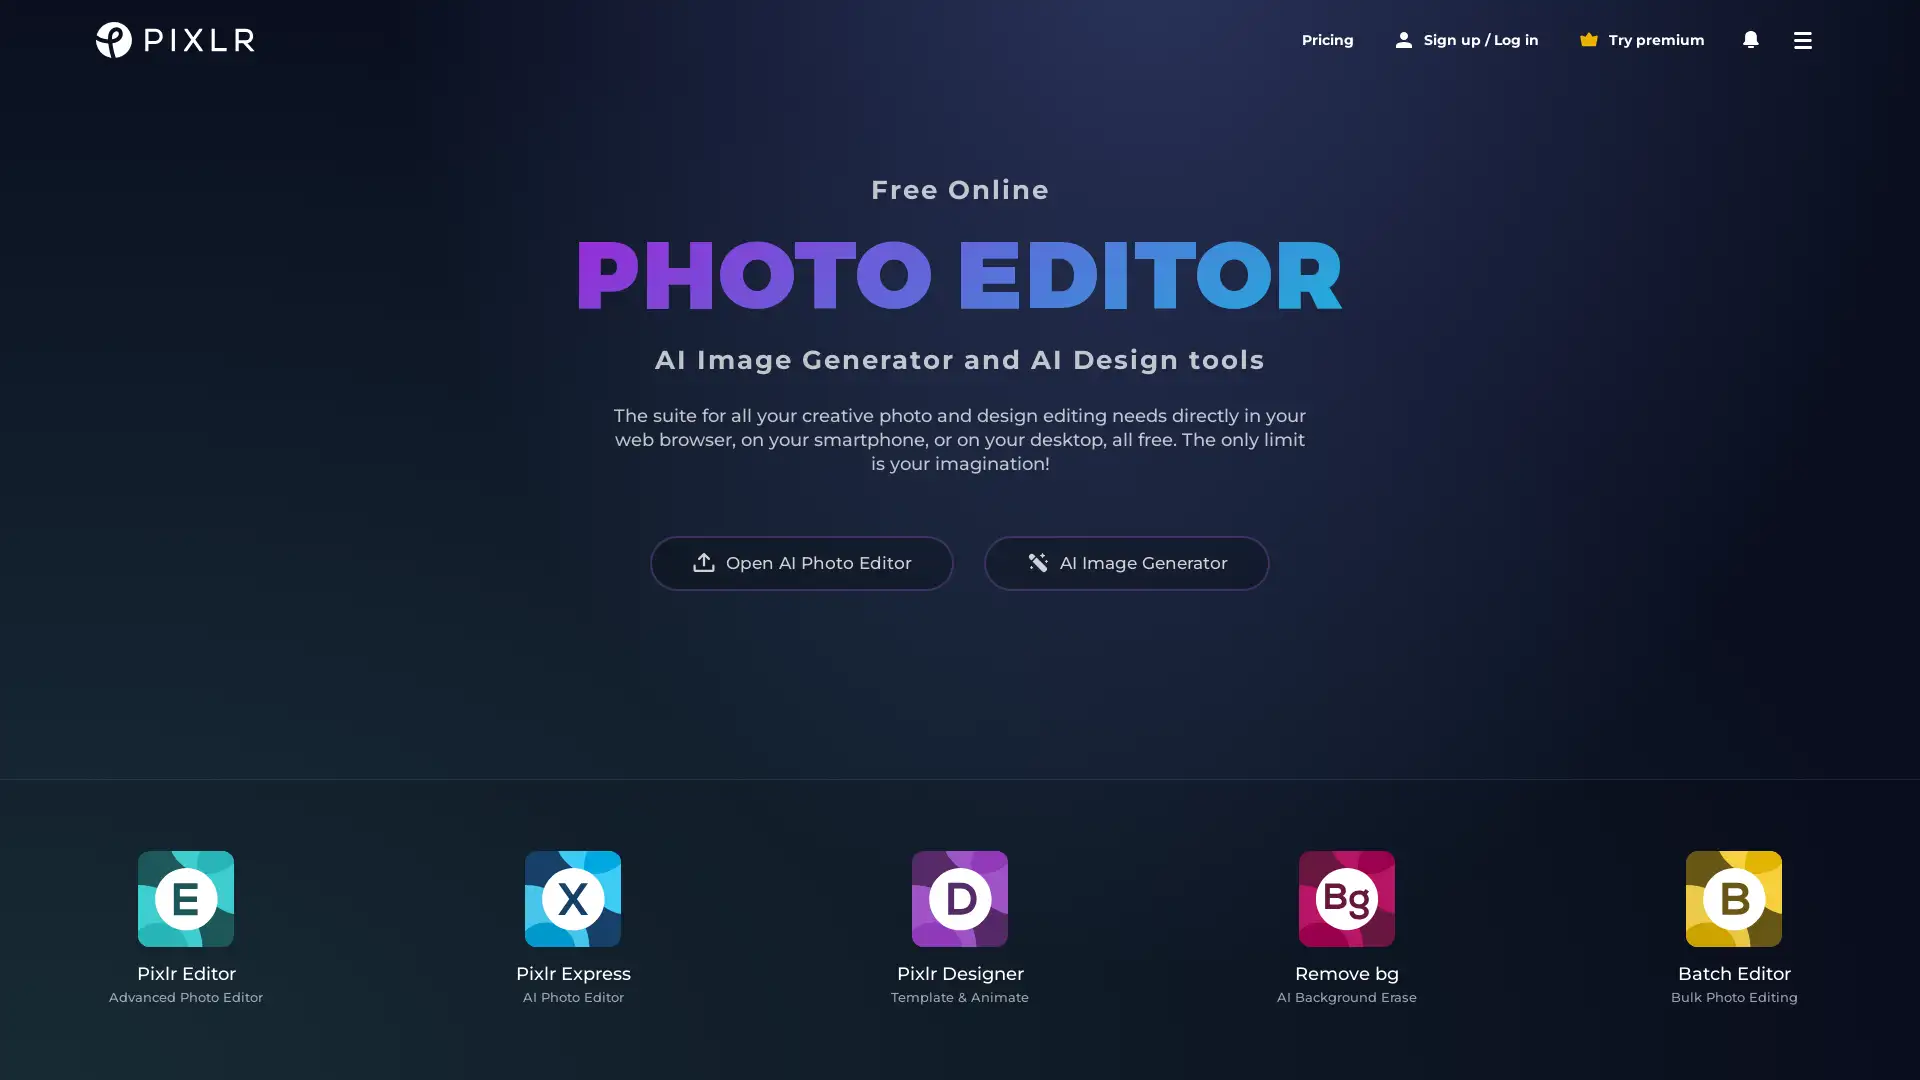Click the Pixlr Designer app icon
This screenshot has height=1080, width=1920.
click(960, 898)
